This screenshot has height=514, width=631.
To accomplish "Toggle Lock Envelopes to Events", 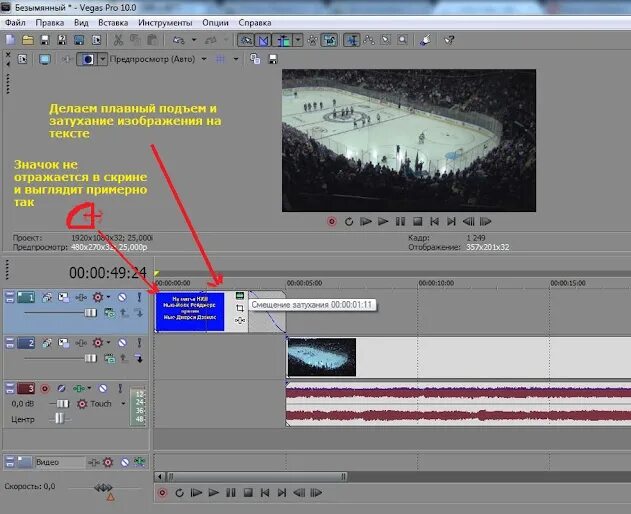I will 312,40.
